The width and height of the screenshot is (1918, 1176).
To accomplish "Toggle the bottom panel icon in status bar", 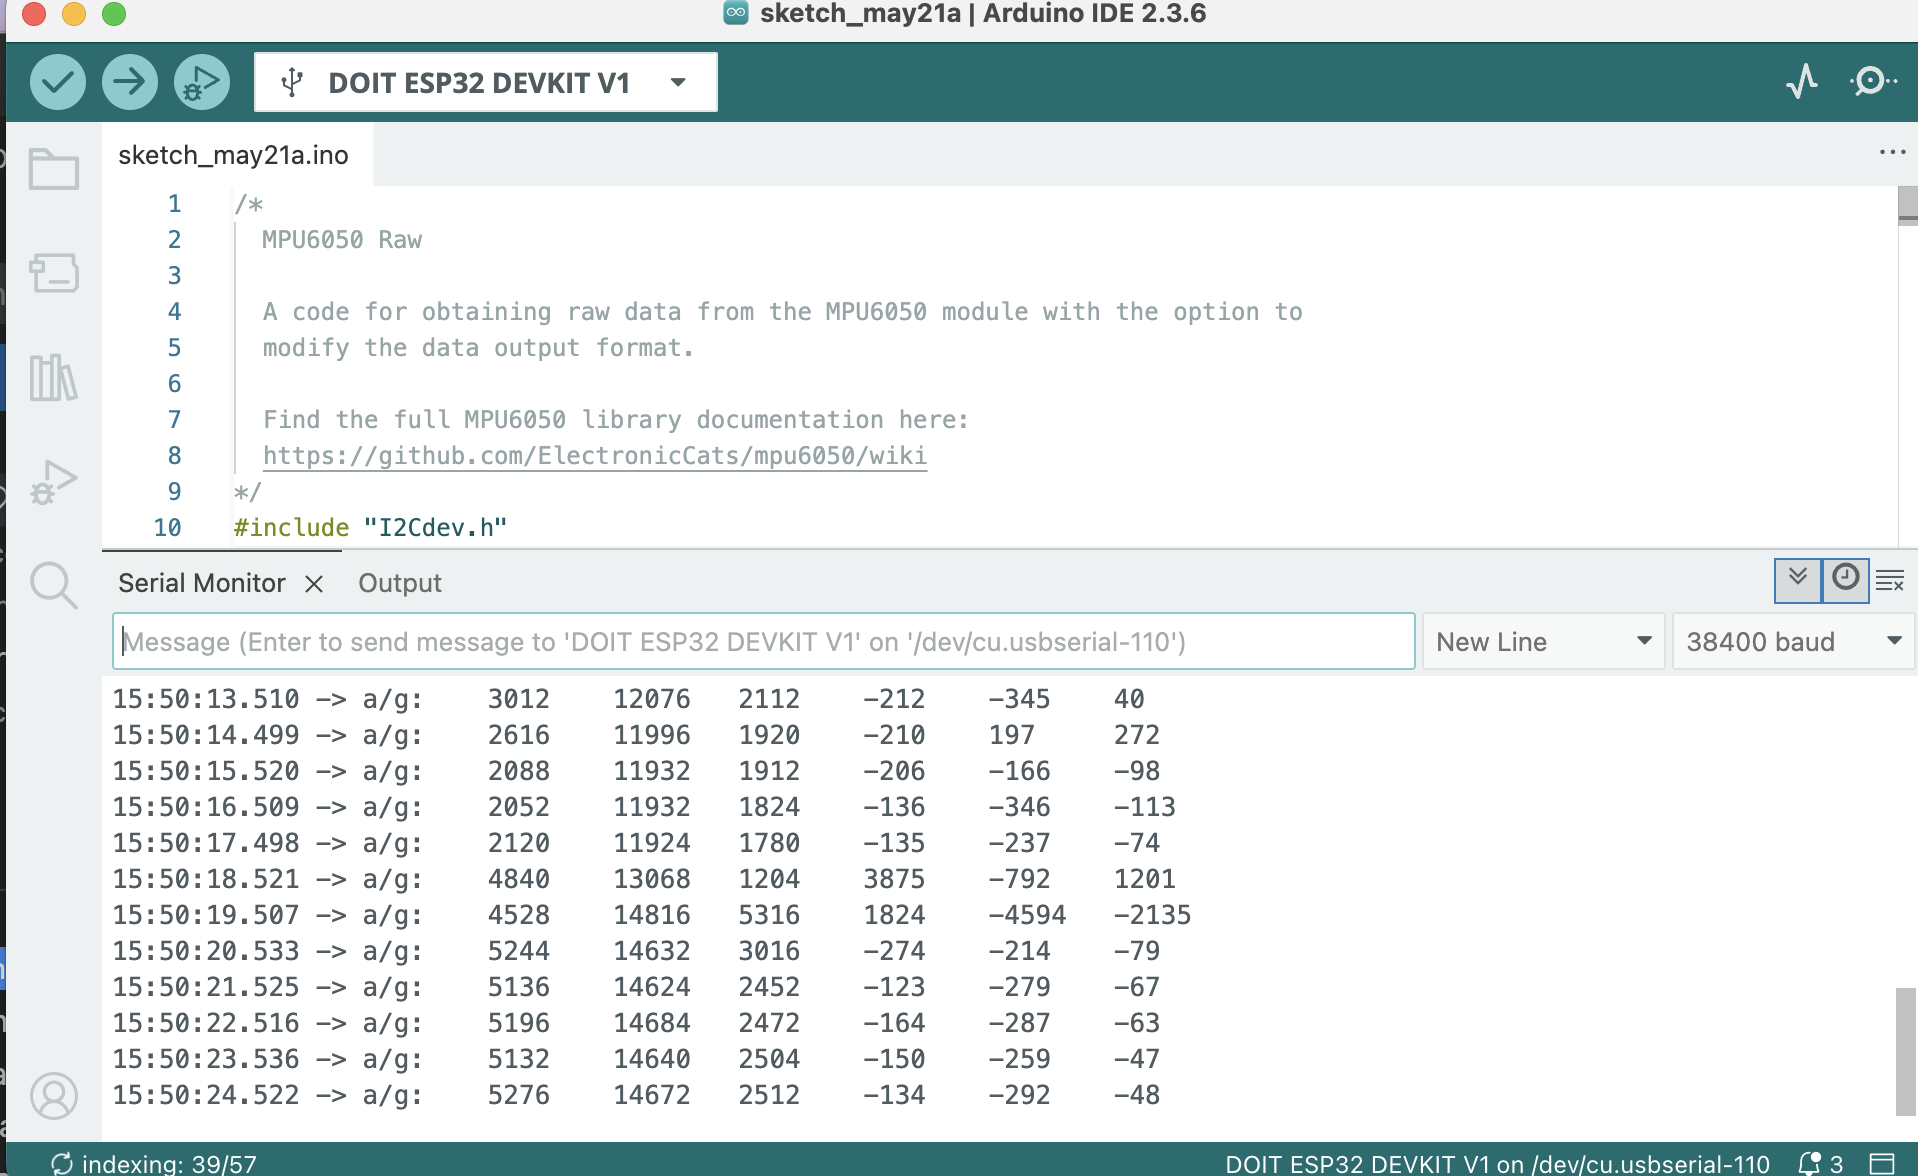I will 1882,1163.
